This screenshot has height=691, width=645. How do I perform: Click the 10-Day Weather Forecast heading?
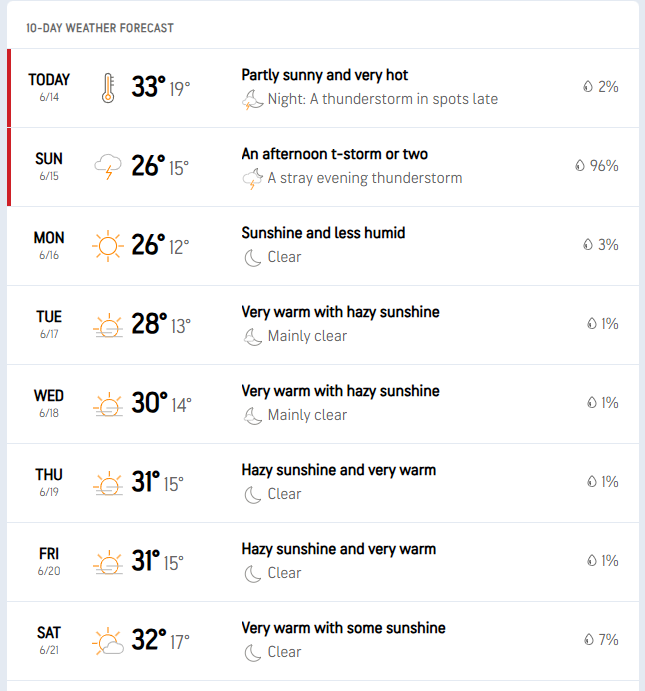tap(100, 28)
